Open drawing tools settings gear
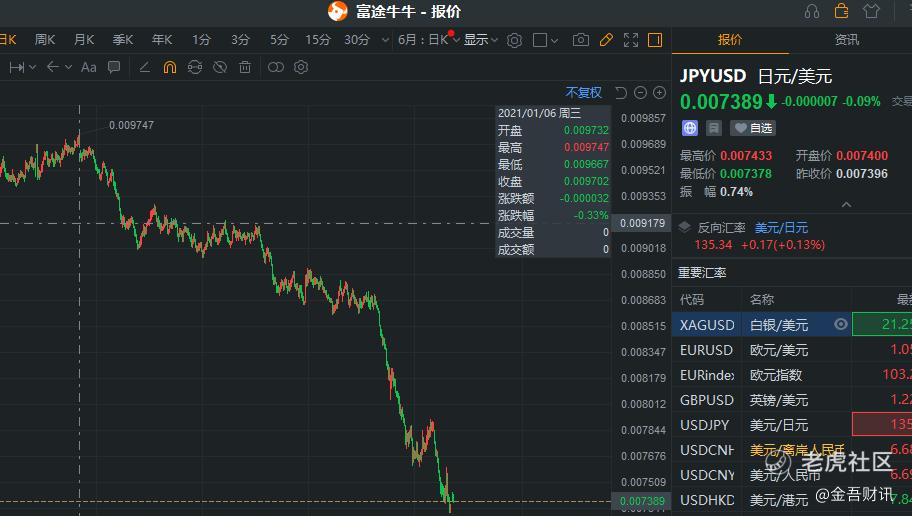The image size is (912, 516). click(x=301, y=67)
